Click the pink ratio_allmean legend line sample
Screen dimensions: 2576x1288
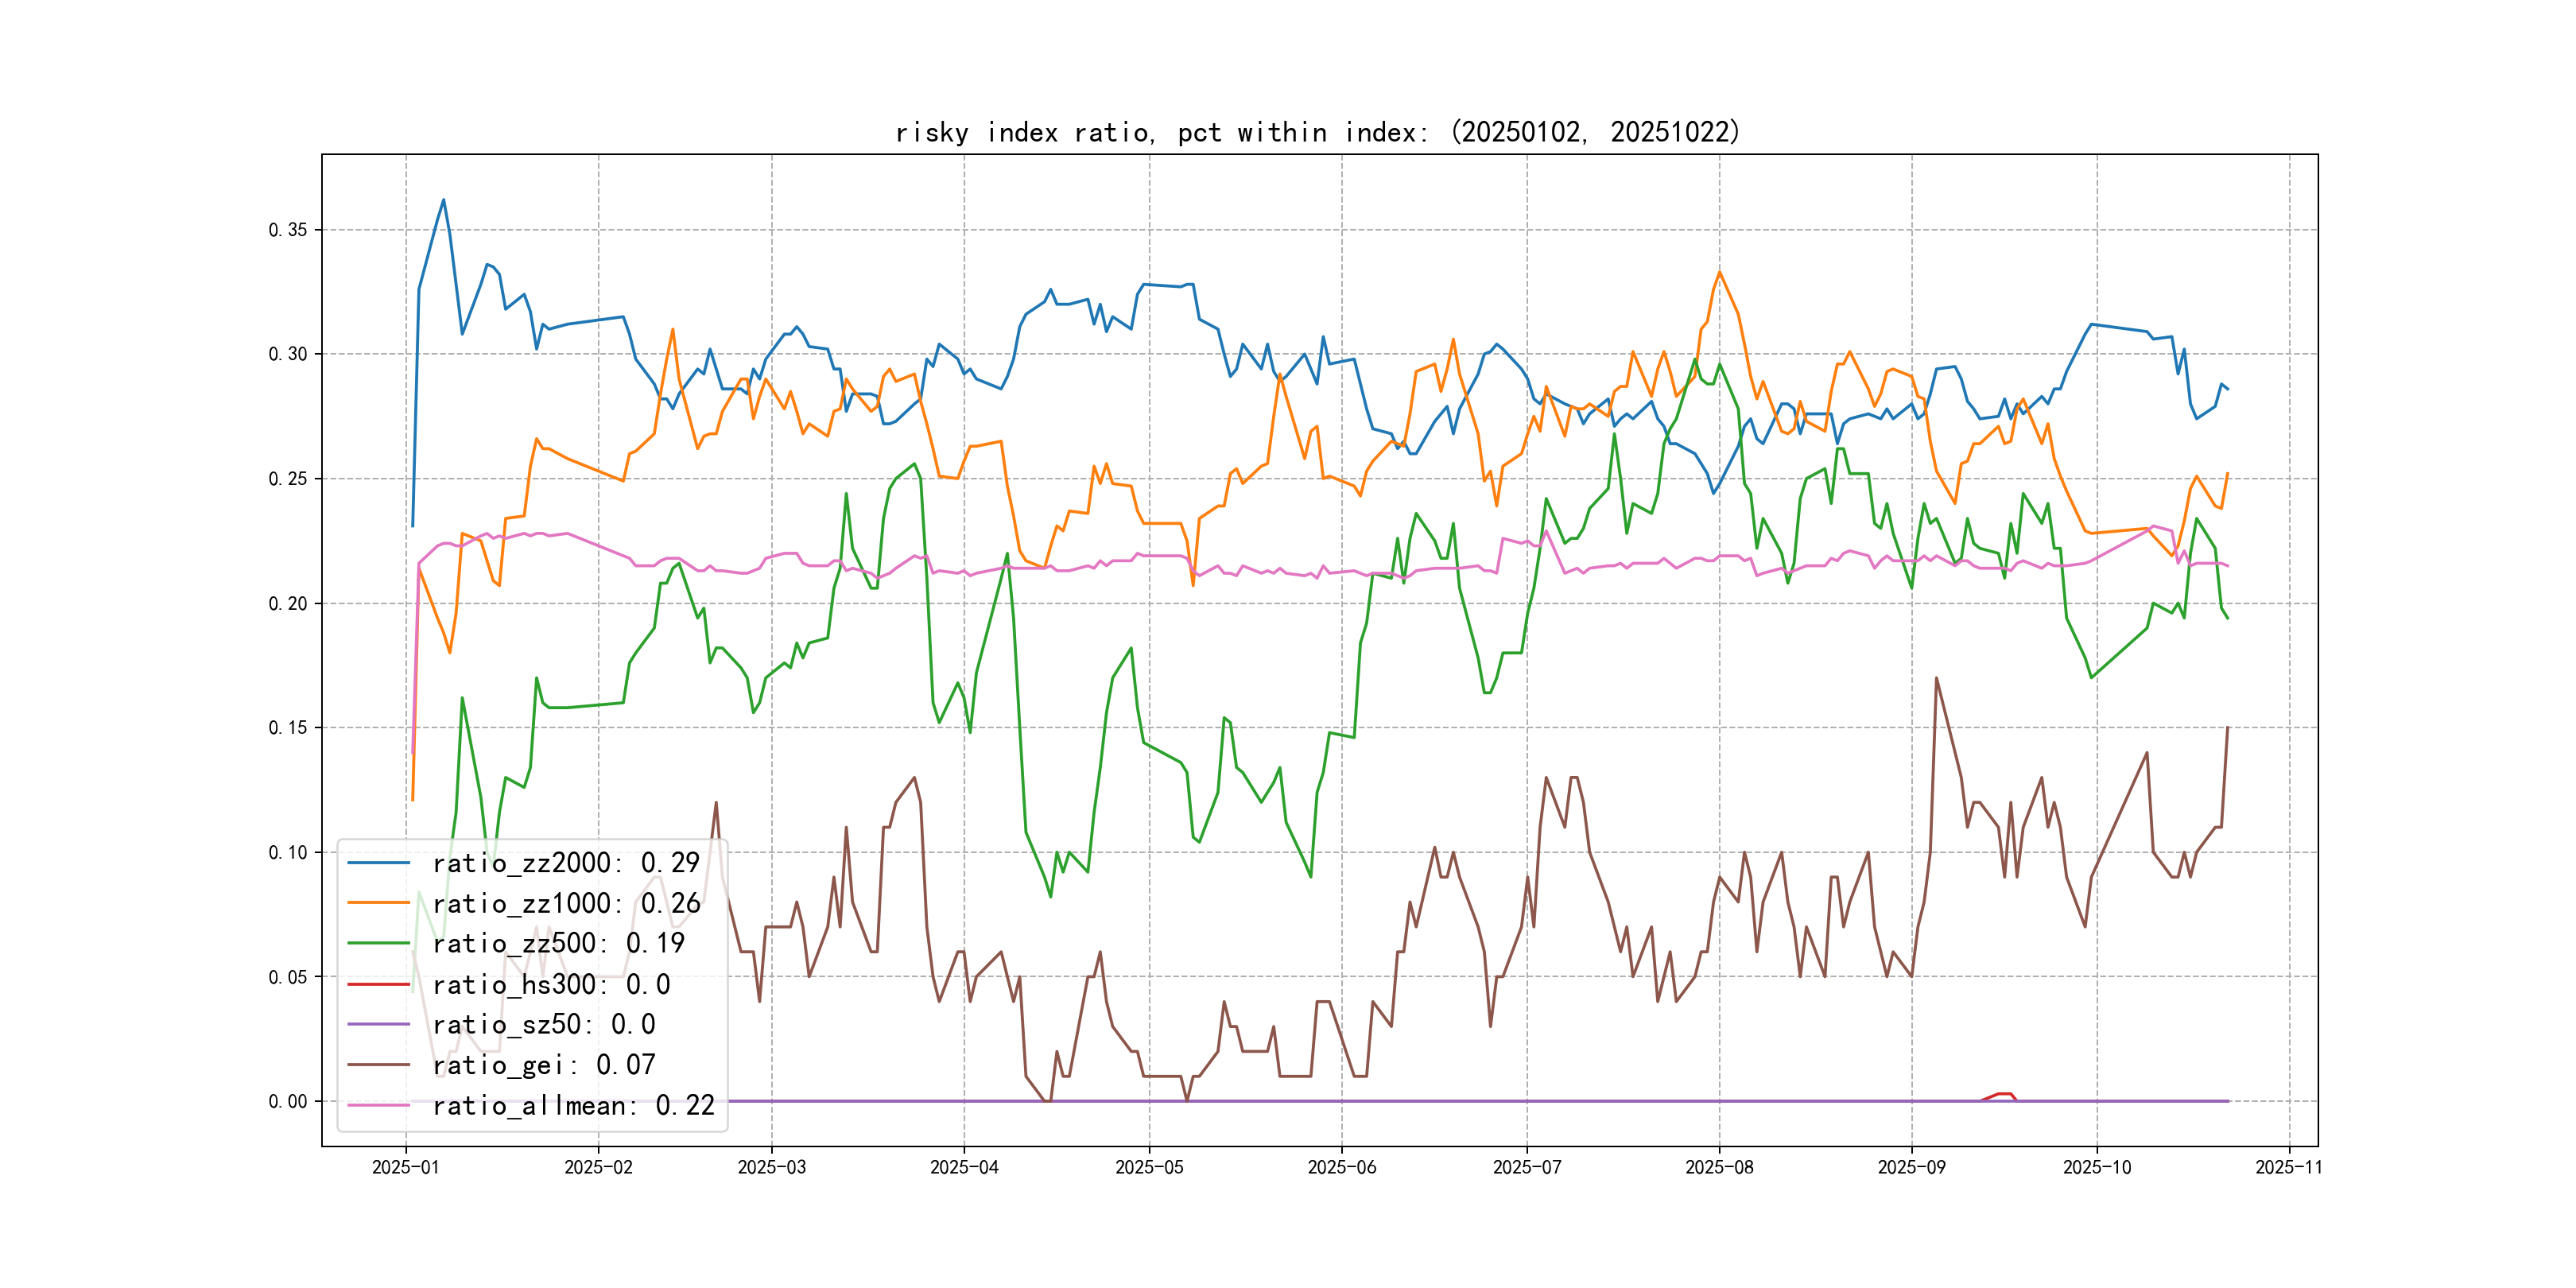point(378,1105)
